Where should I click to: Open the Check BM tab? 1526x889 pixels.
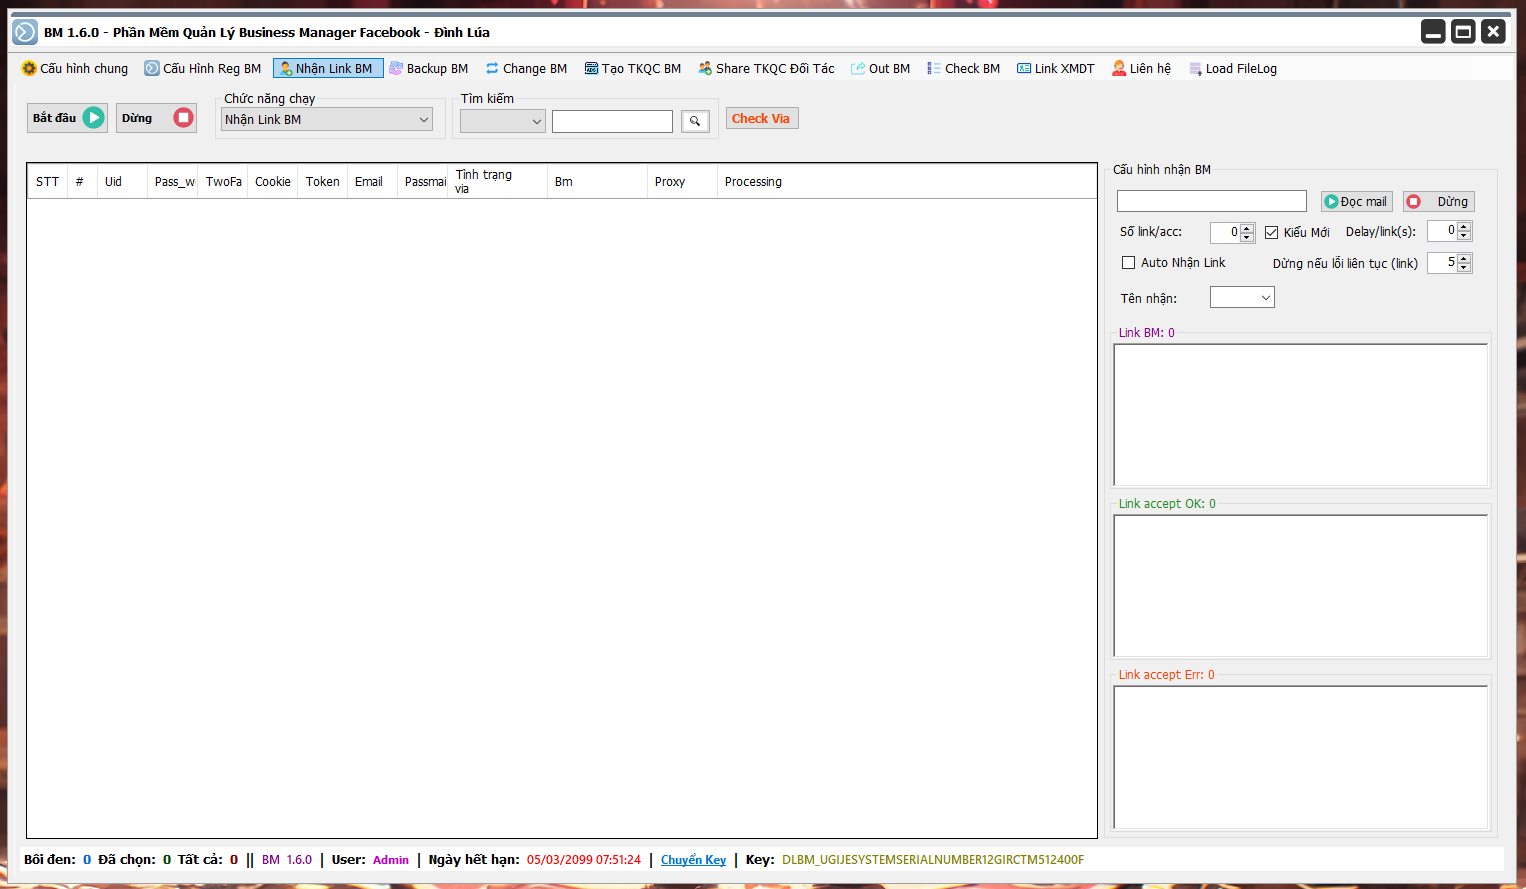964,68
